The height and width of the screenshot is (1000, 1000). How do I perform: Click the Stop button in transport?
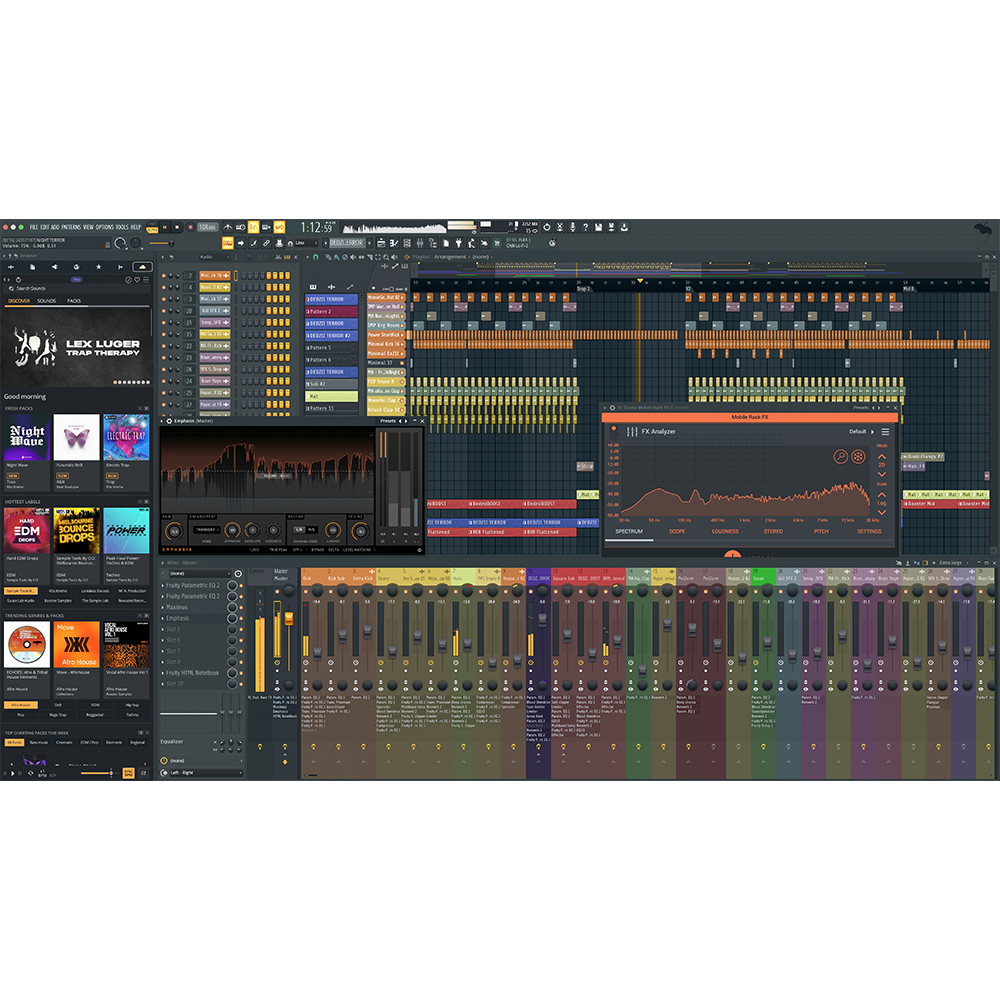pyautogui.click(x=178, y=228)
